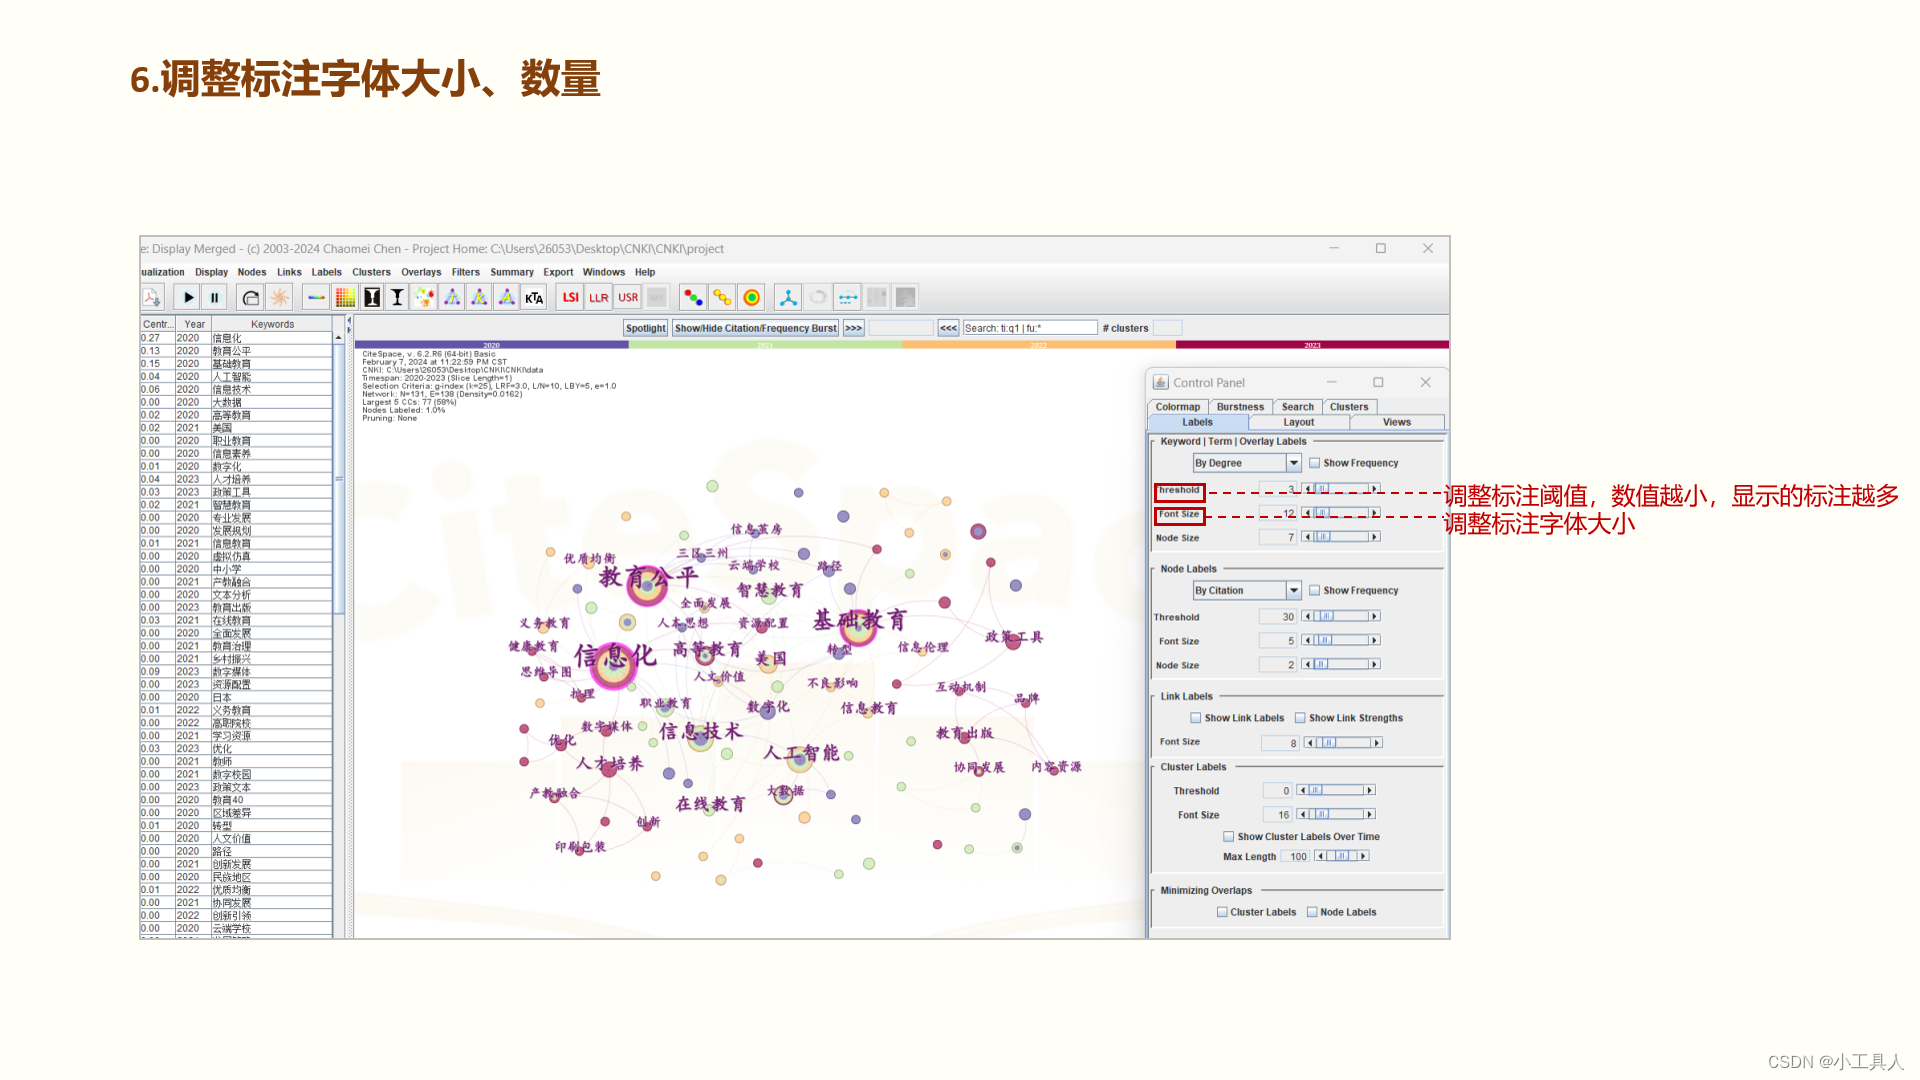The image size is (1920, 1080).
Task: Click the Spotlight button
Action: click(645, 328)
